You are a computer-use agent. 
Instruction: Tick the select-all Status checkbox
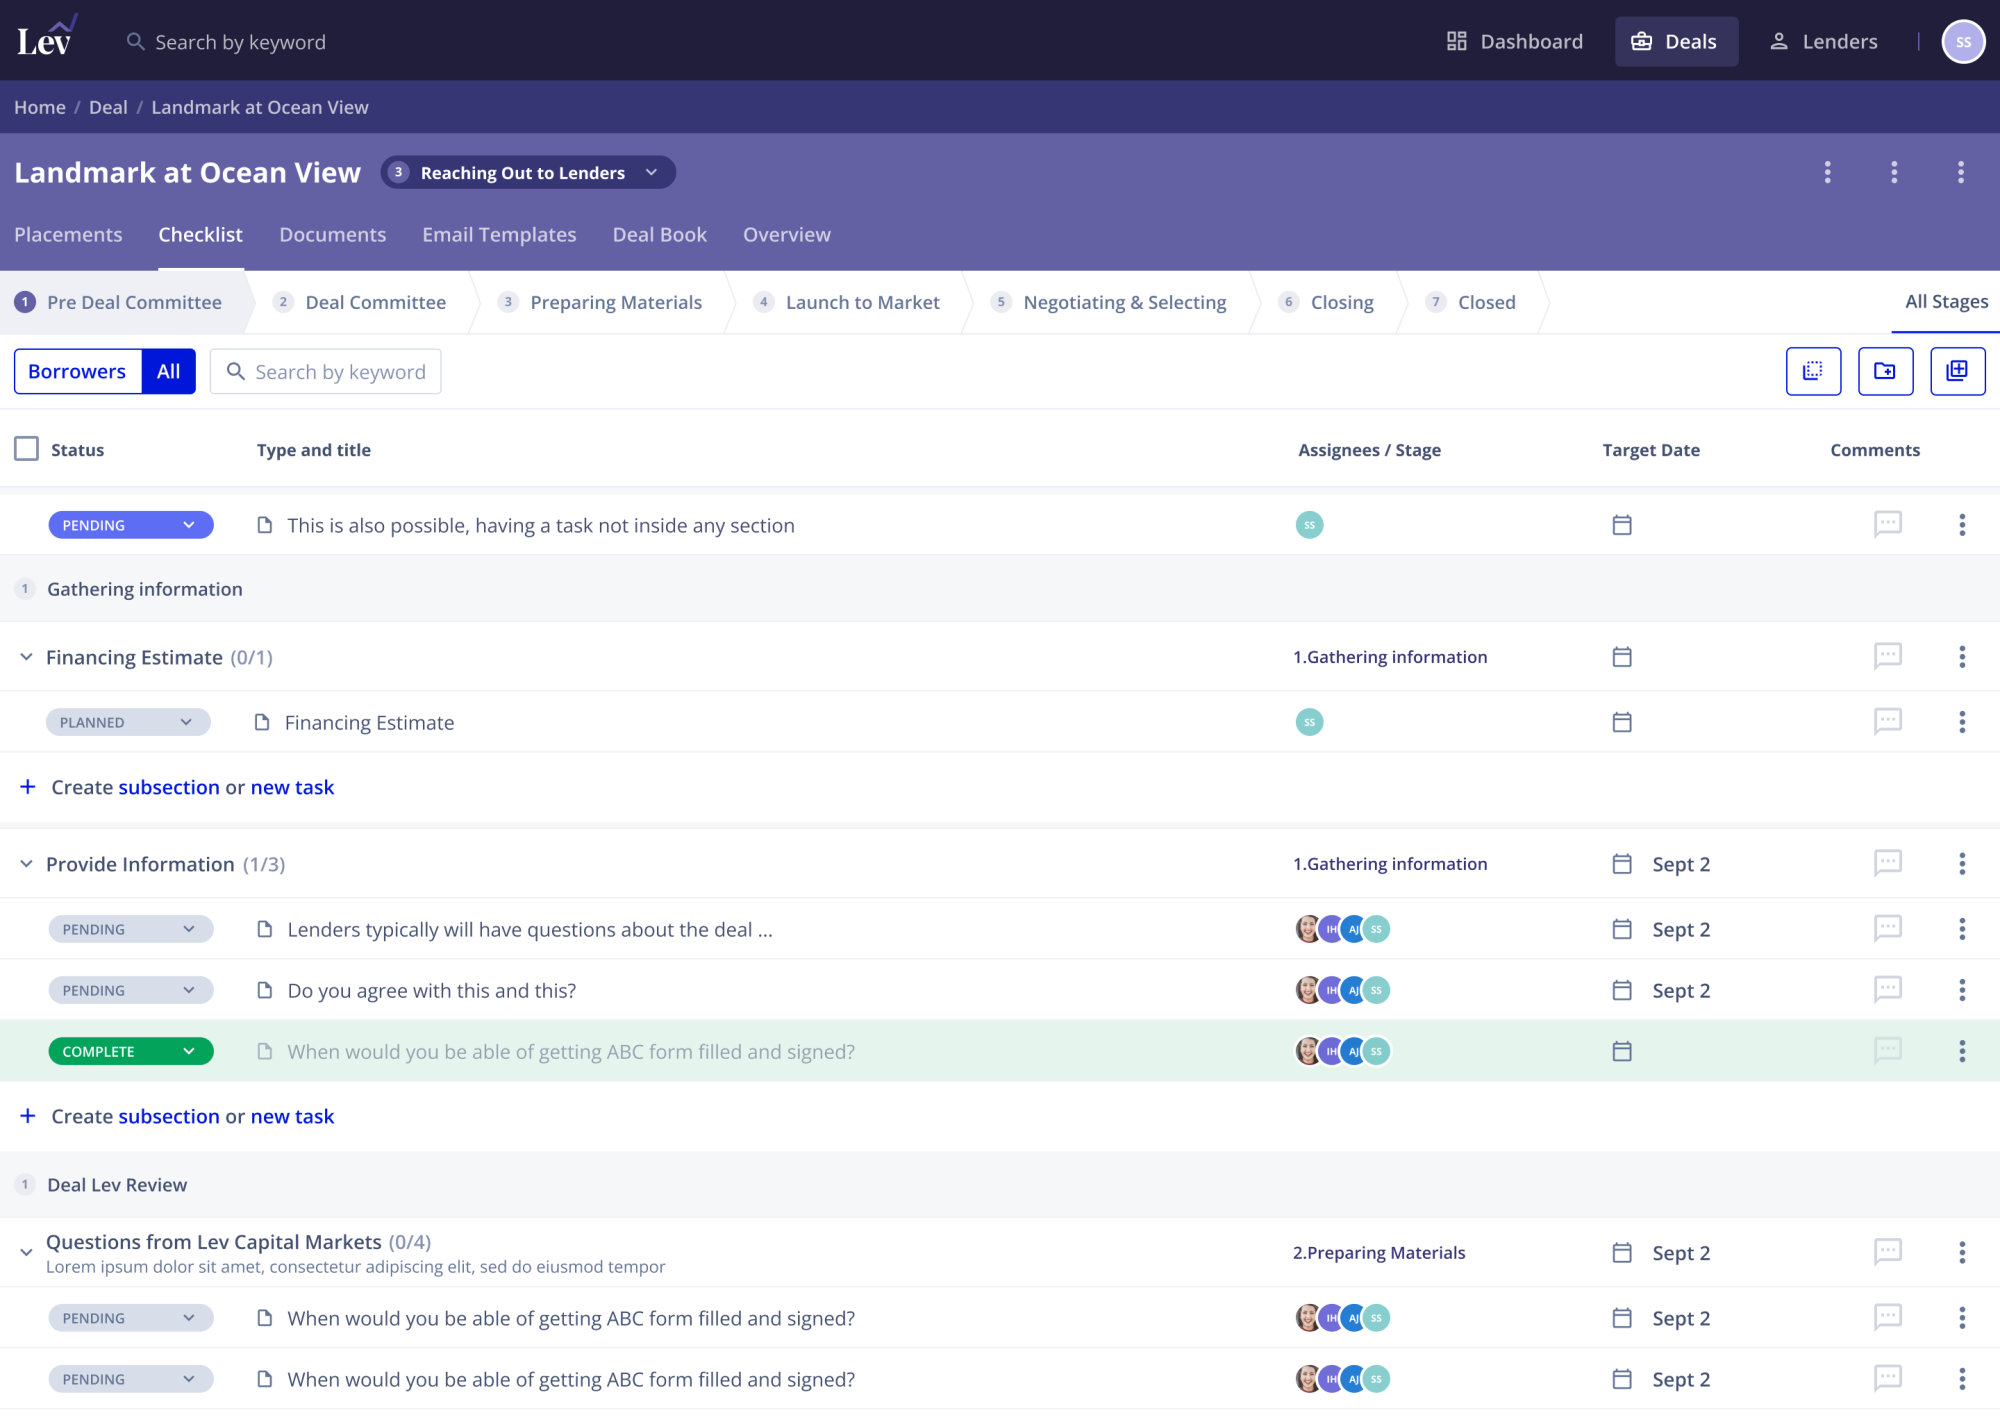[x=27, y=449]
